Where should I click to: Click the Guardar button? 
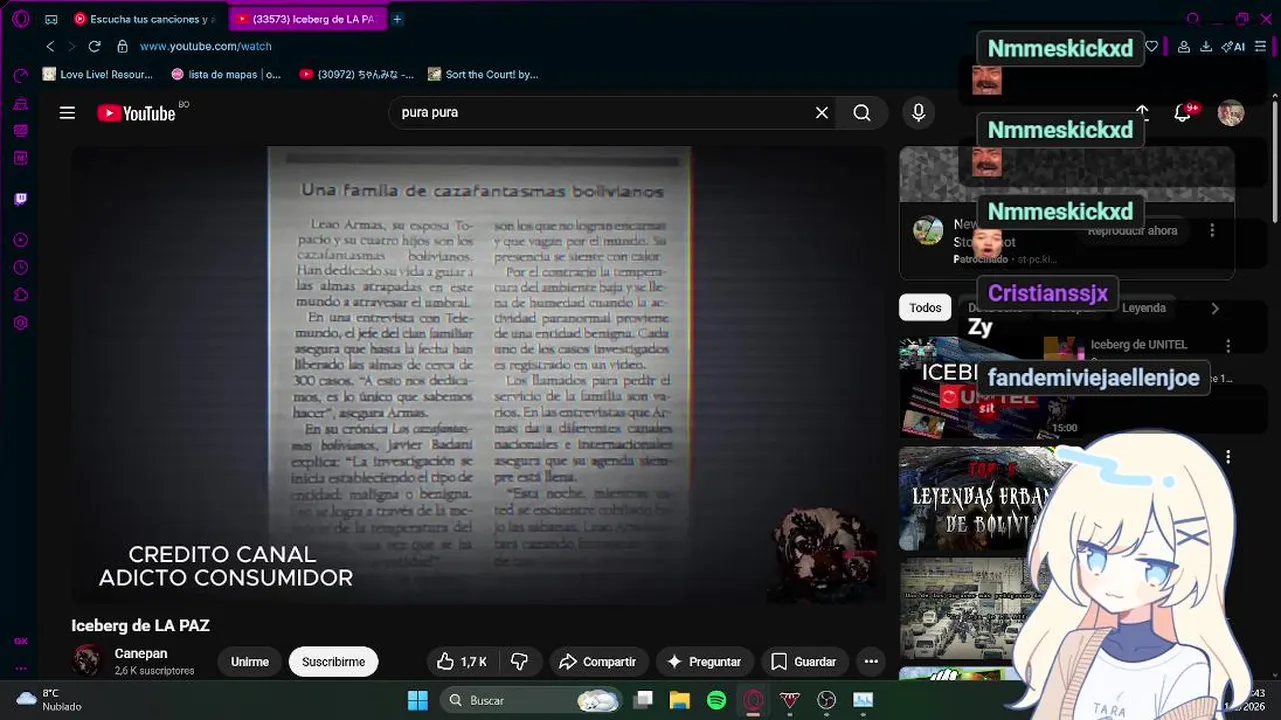pos(804,661)
